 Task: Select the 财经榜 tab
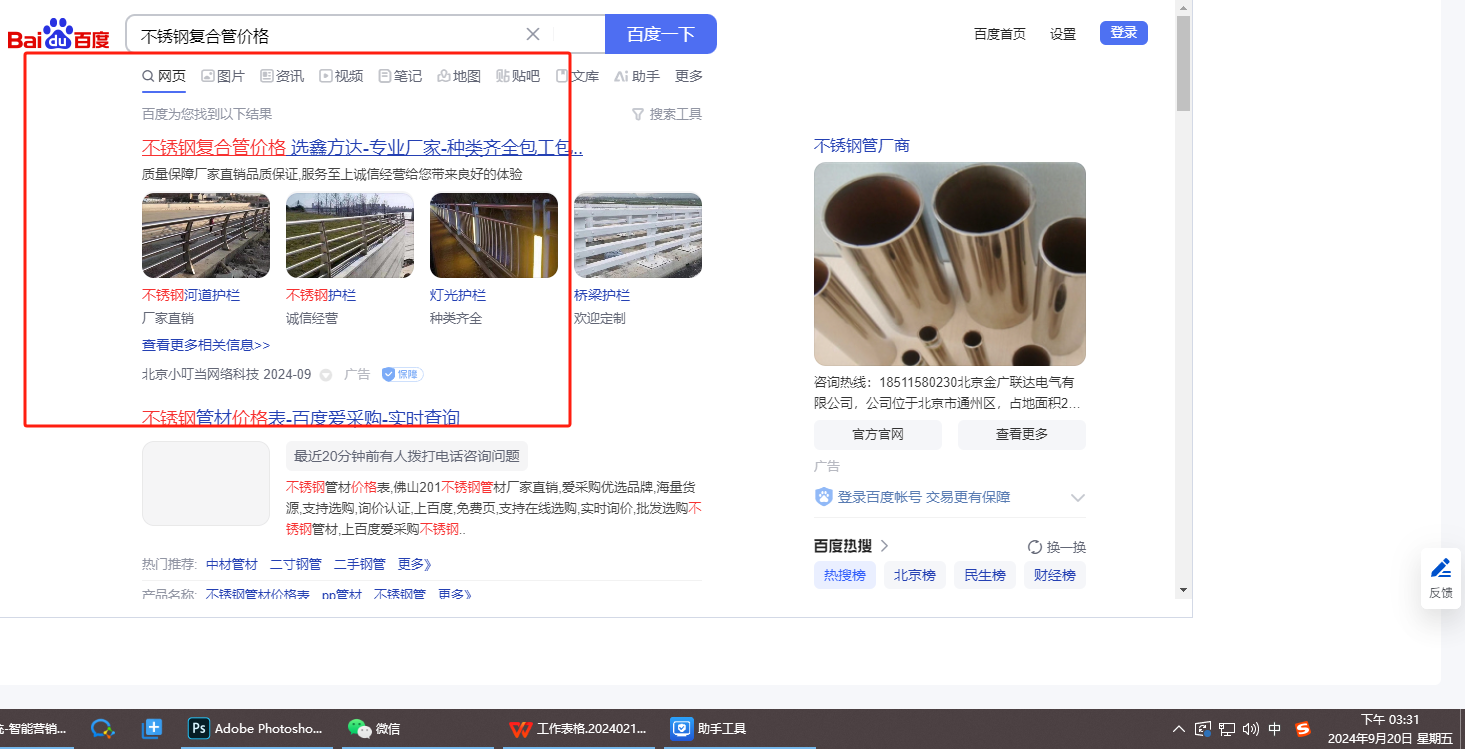pos(1055,575)
